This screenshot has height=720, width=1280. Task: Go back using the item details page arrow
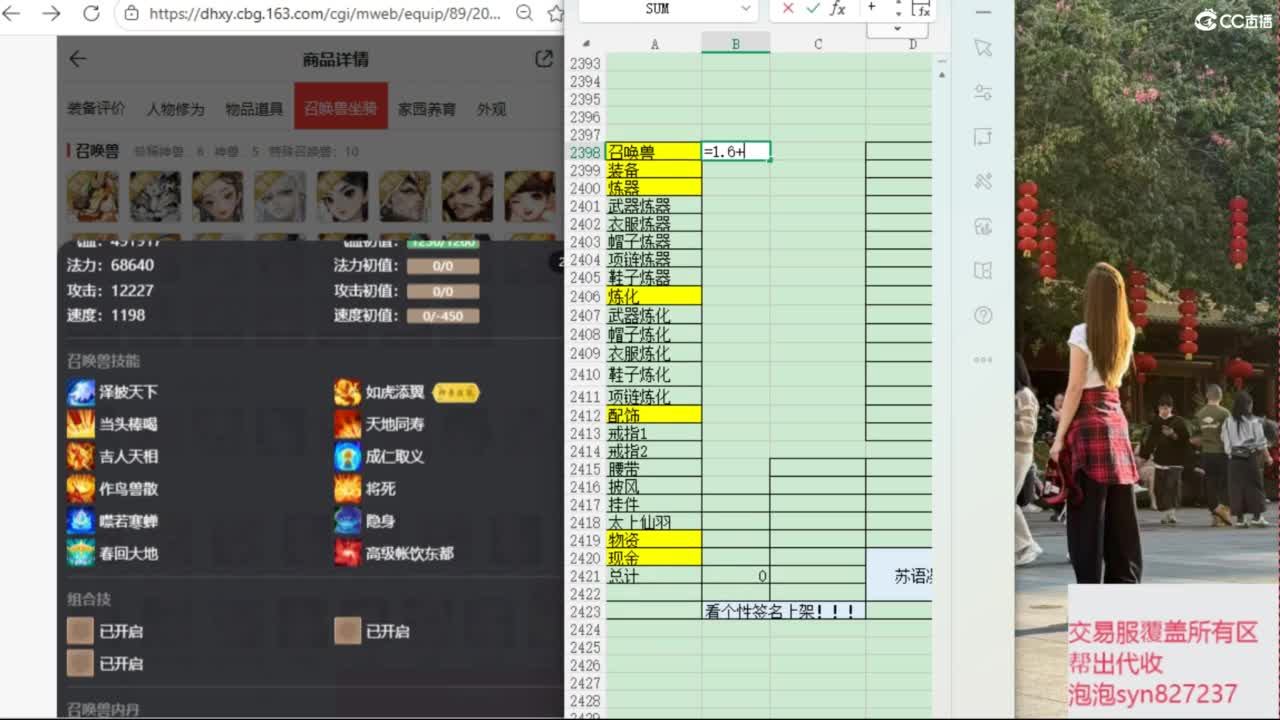(78, 59)
